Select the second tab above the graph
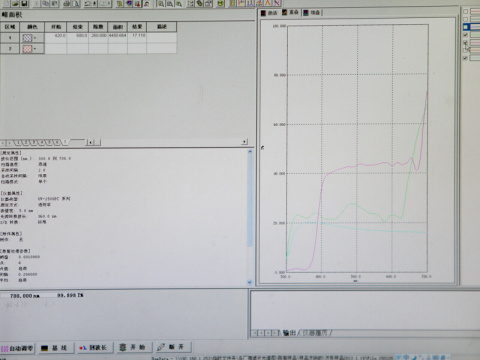Screen dimensions: 480x360 pyautogui.click(x=290, y=12)
